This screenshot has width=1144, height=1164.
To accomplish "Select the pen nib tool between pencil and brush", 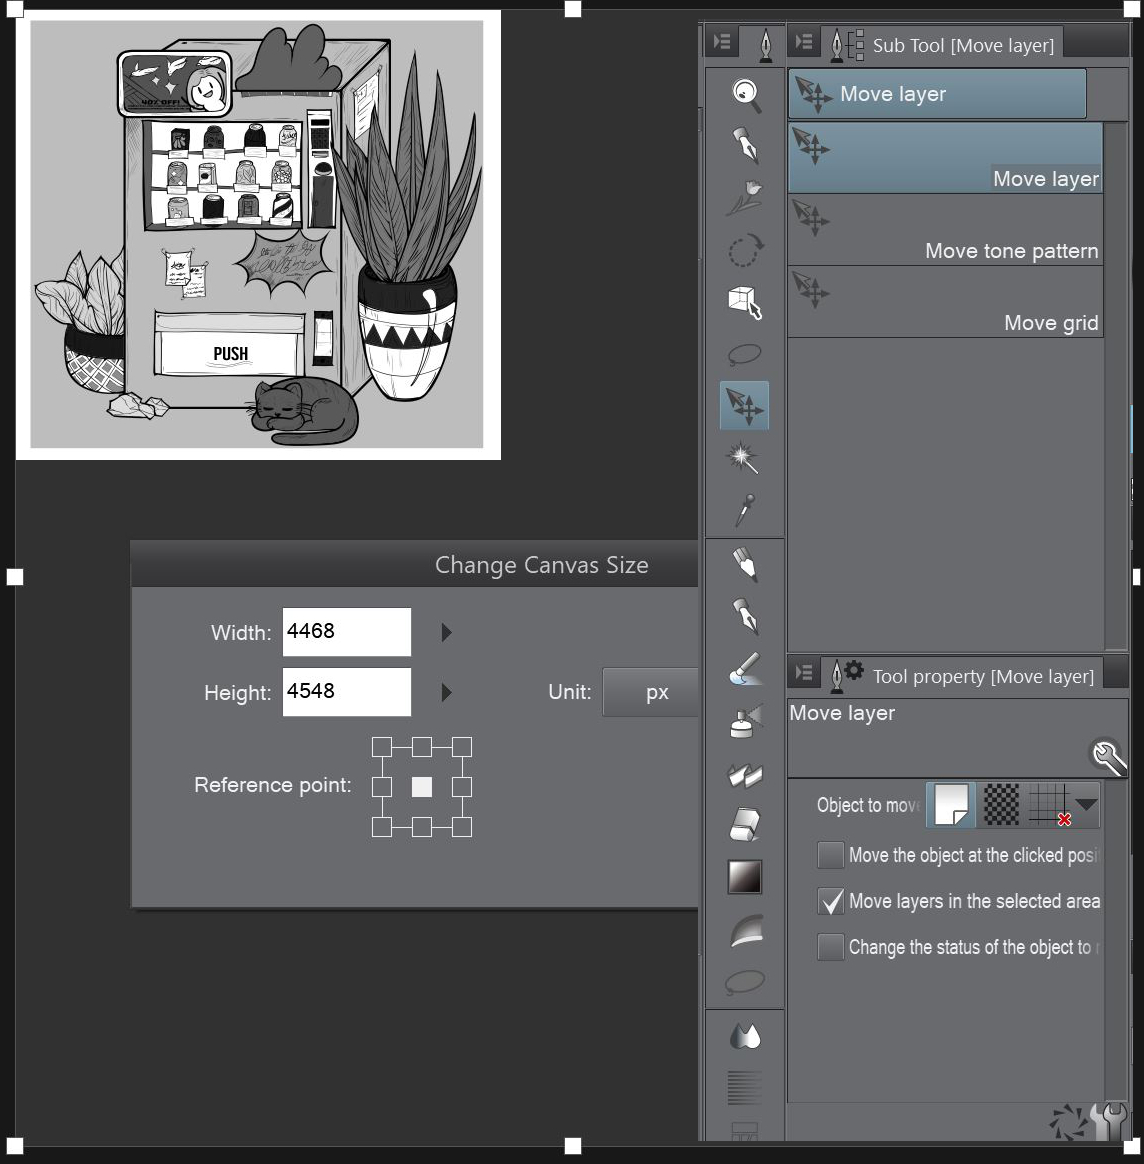I will pyautogui.click(x=745, y=616).
